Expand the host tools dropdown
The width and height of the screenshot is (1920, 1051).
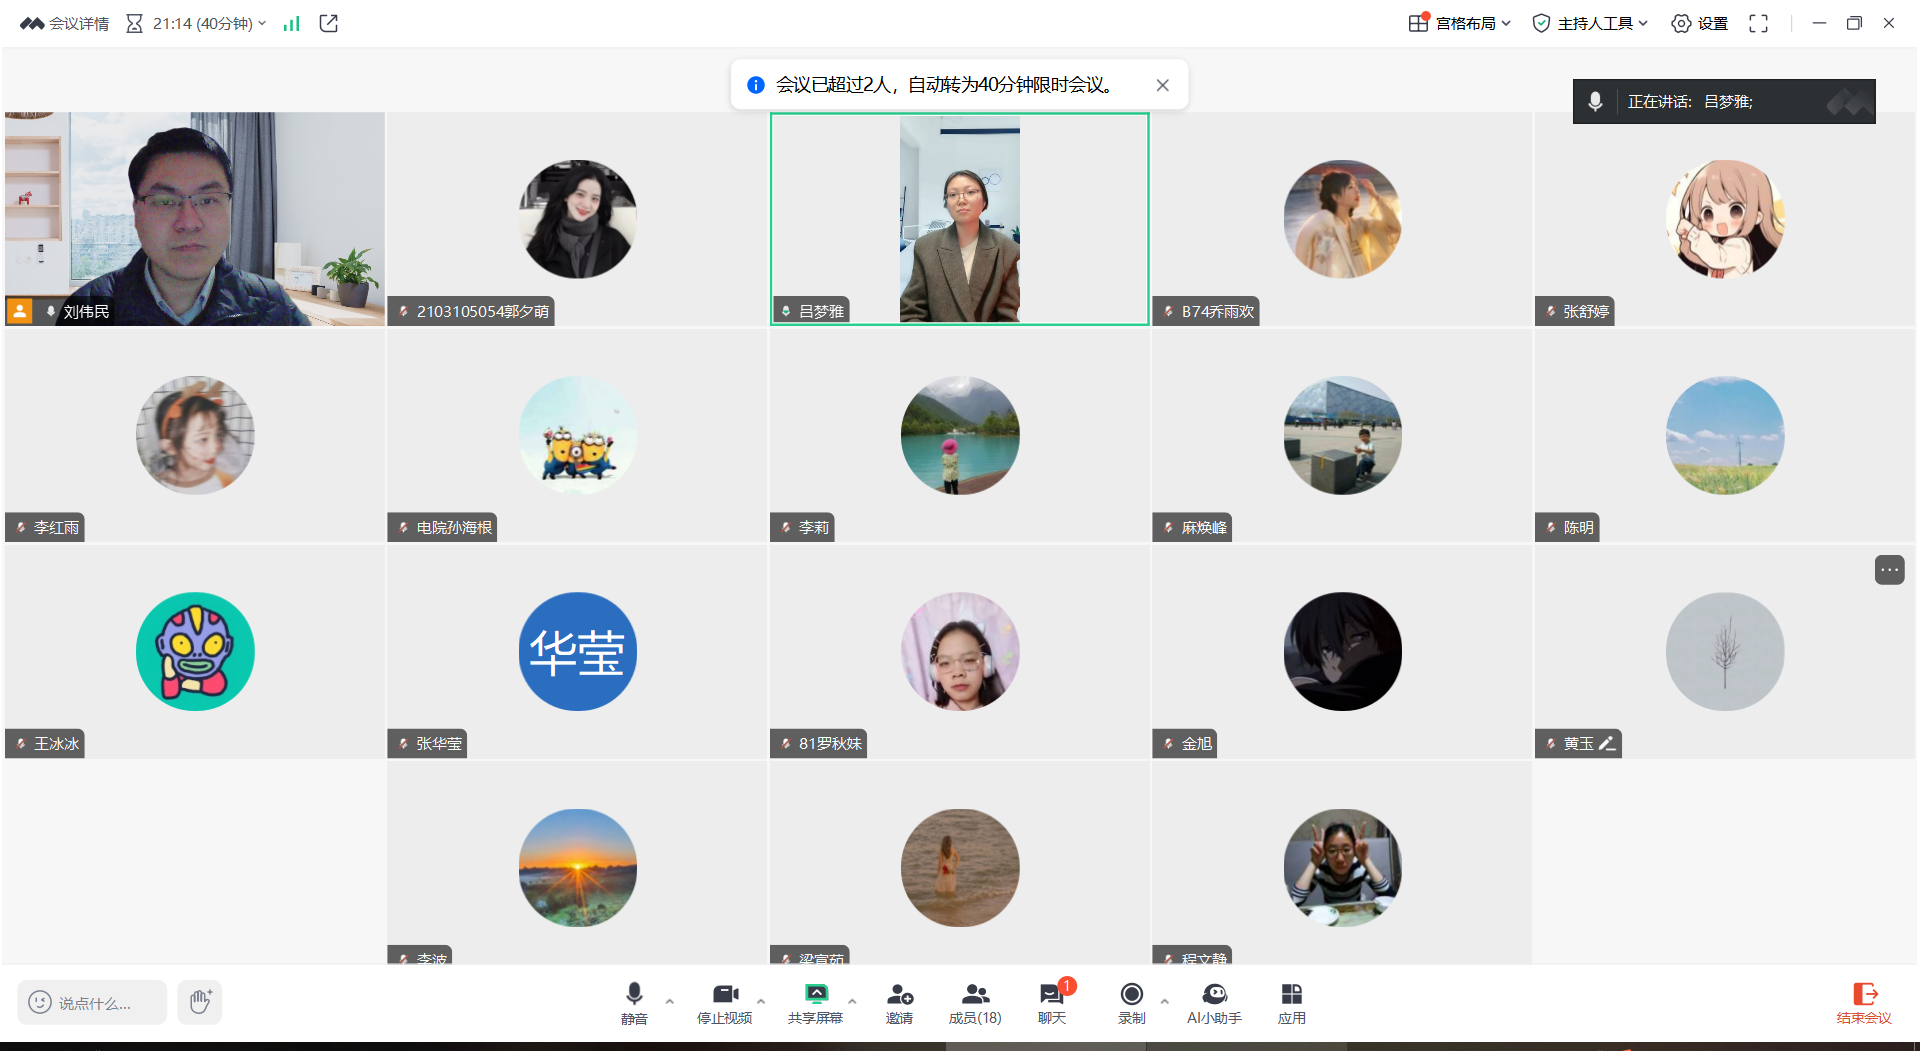(x=1589, y=23)
